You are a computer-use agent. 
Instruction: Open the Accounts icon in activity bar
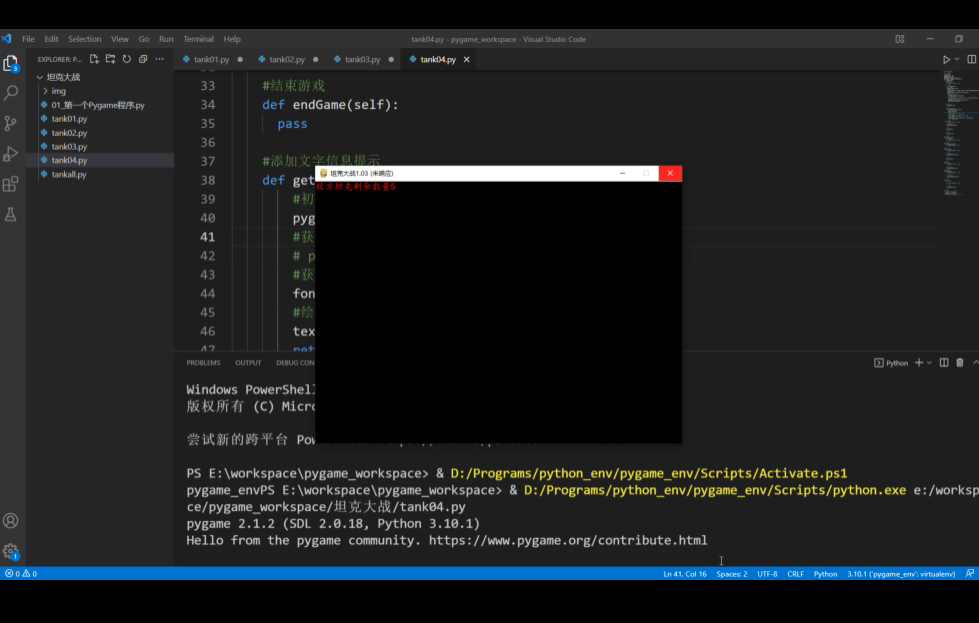coord(11,521)
